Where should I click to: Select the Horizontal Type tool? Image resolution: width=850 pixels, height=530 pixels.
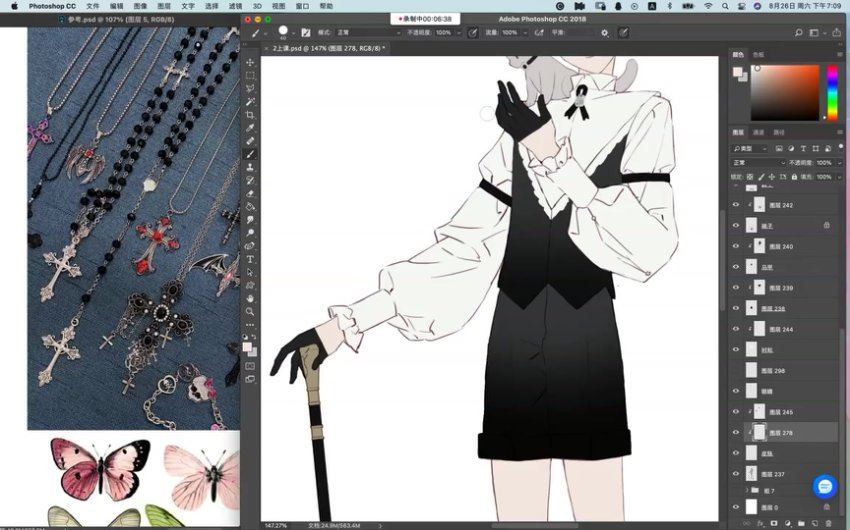point(250,259)
